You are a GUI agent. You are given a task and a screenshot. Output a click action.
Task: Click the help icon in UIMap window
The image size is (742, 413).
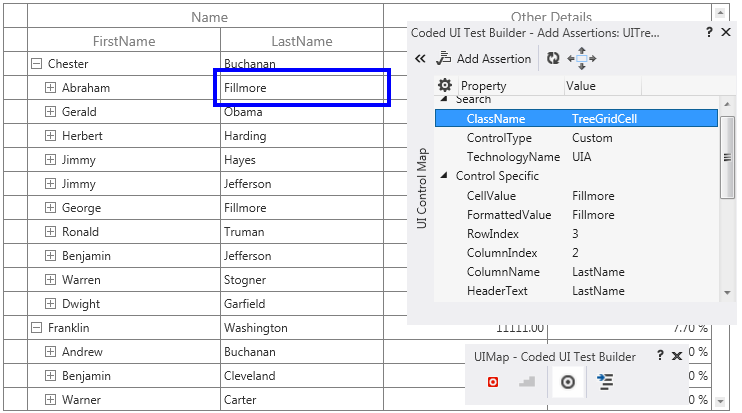(x=660, y=355)
